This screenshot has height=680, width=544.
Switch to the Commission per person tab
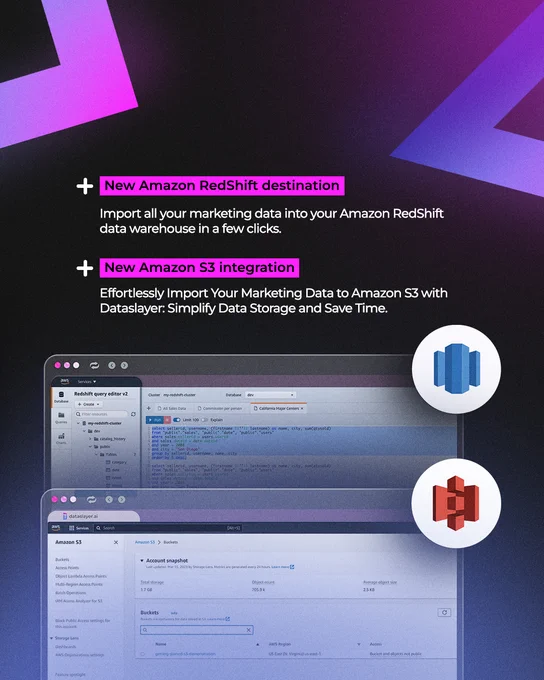tap(220, 409)
